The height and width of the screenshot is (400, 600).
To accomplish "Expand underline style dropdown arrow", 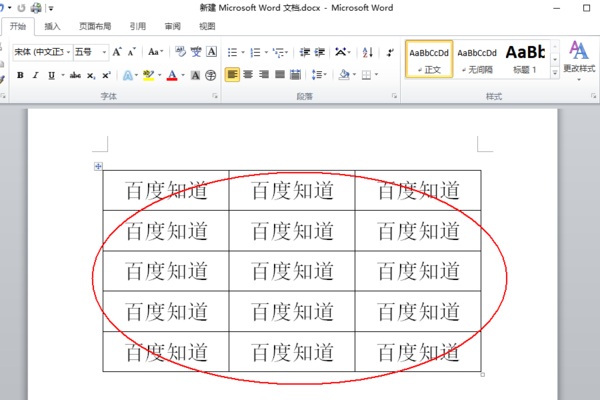I will tap(63, 75).
